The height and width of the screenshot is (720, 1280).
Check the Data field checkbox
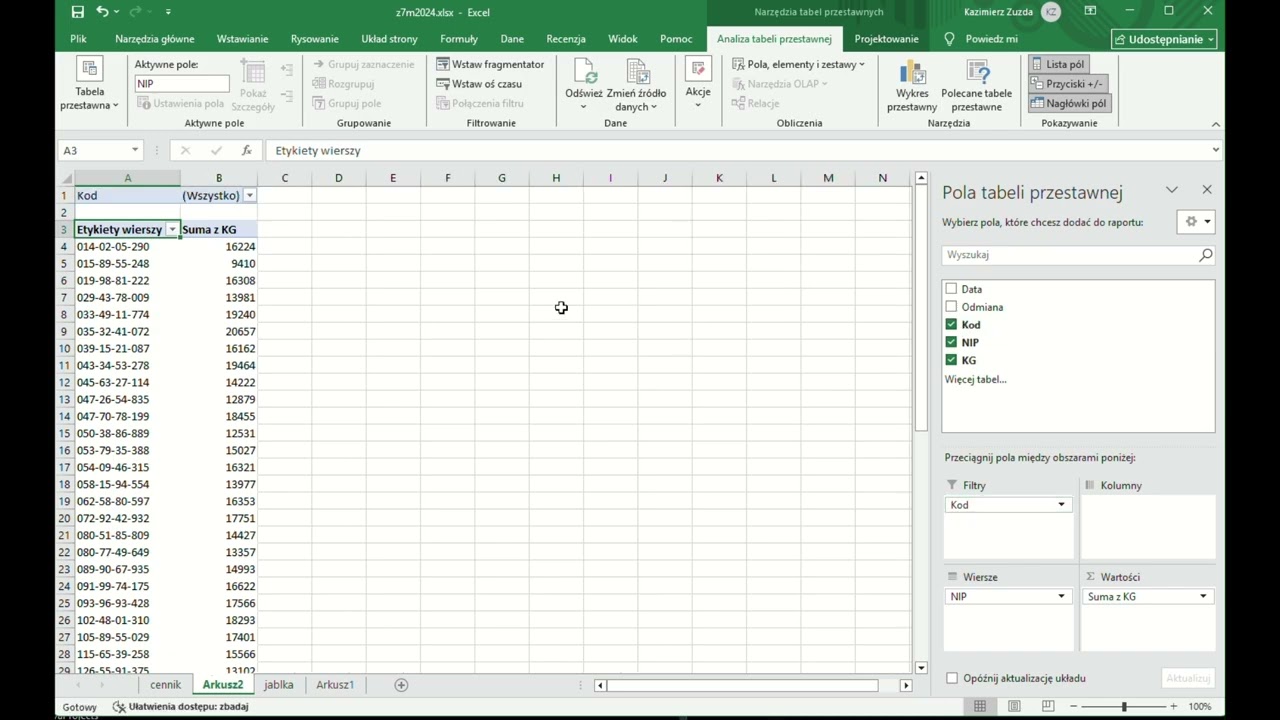point(951,289)
